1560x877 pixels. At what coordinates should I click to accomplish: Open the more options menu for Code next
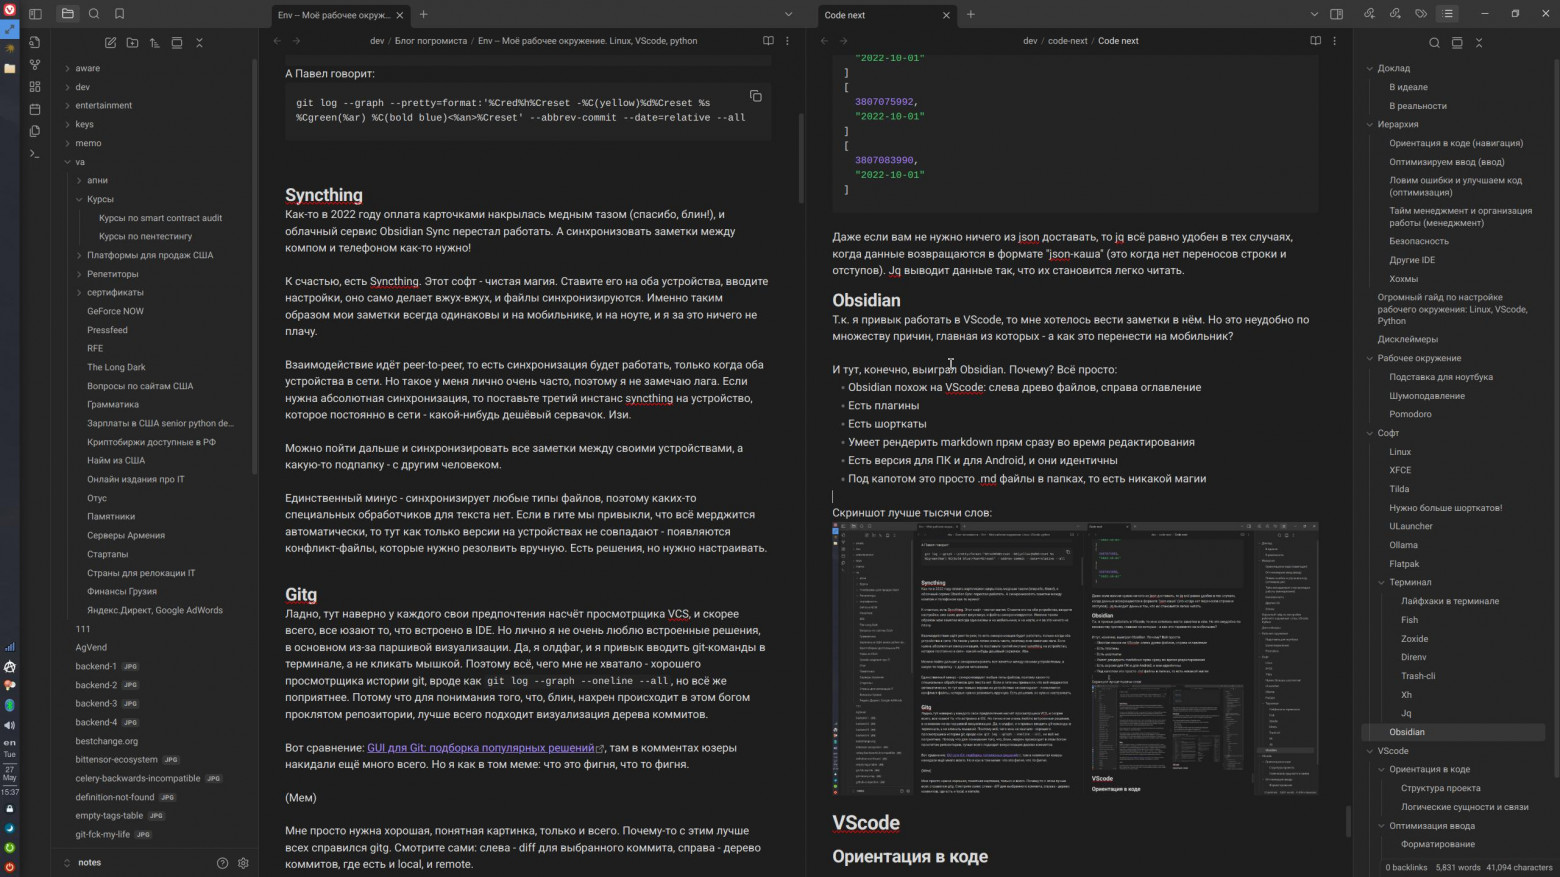point(1334,41)
